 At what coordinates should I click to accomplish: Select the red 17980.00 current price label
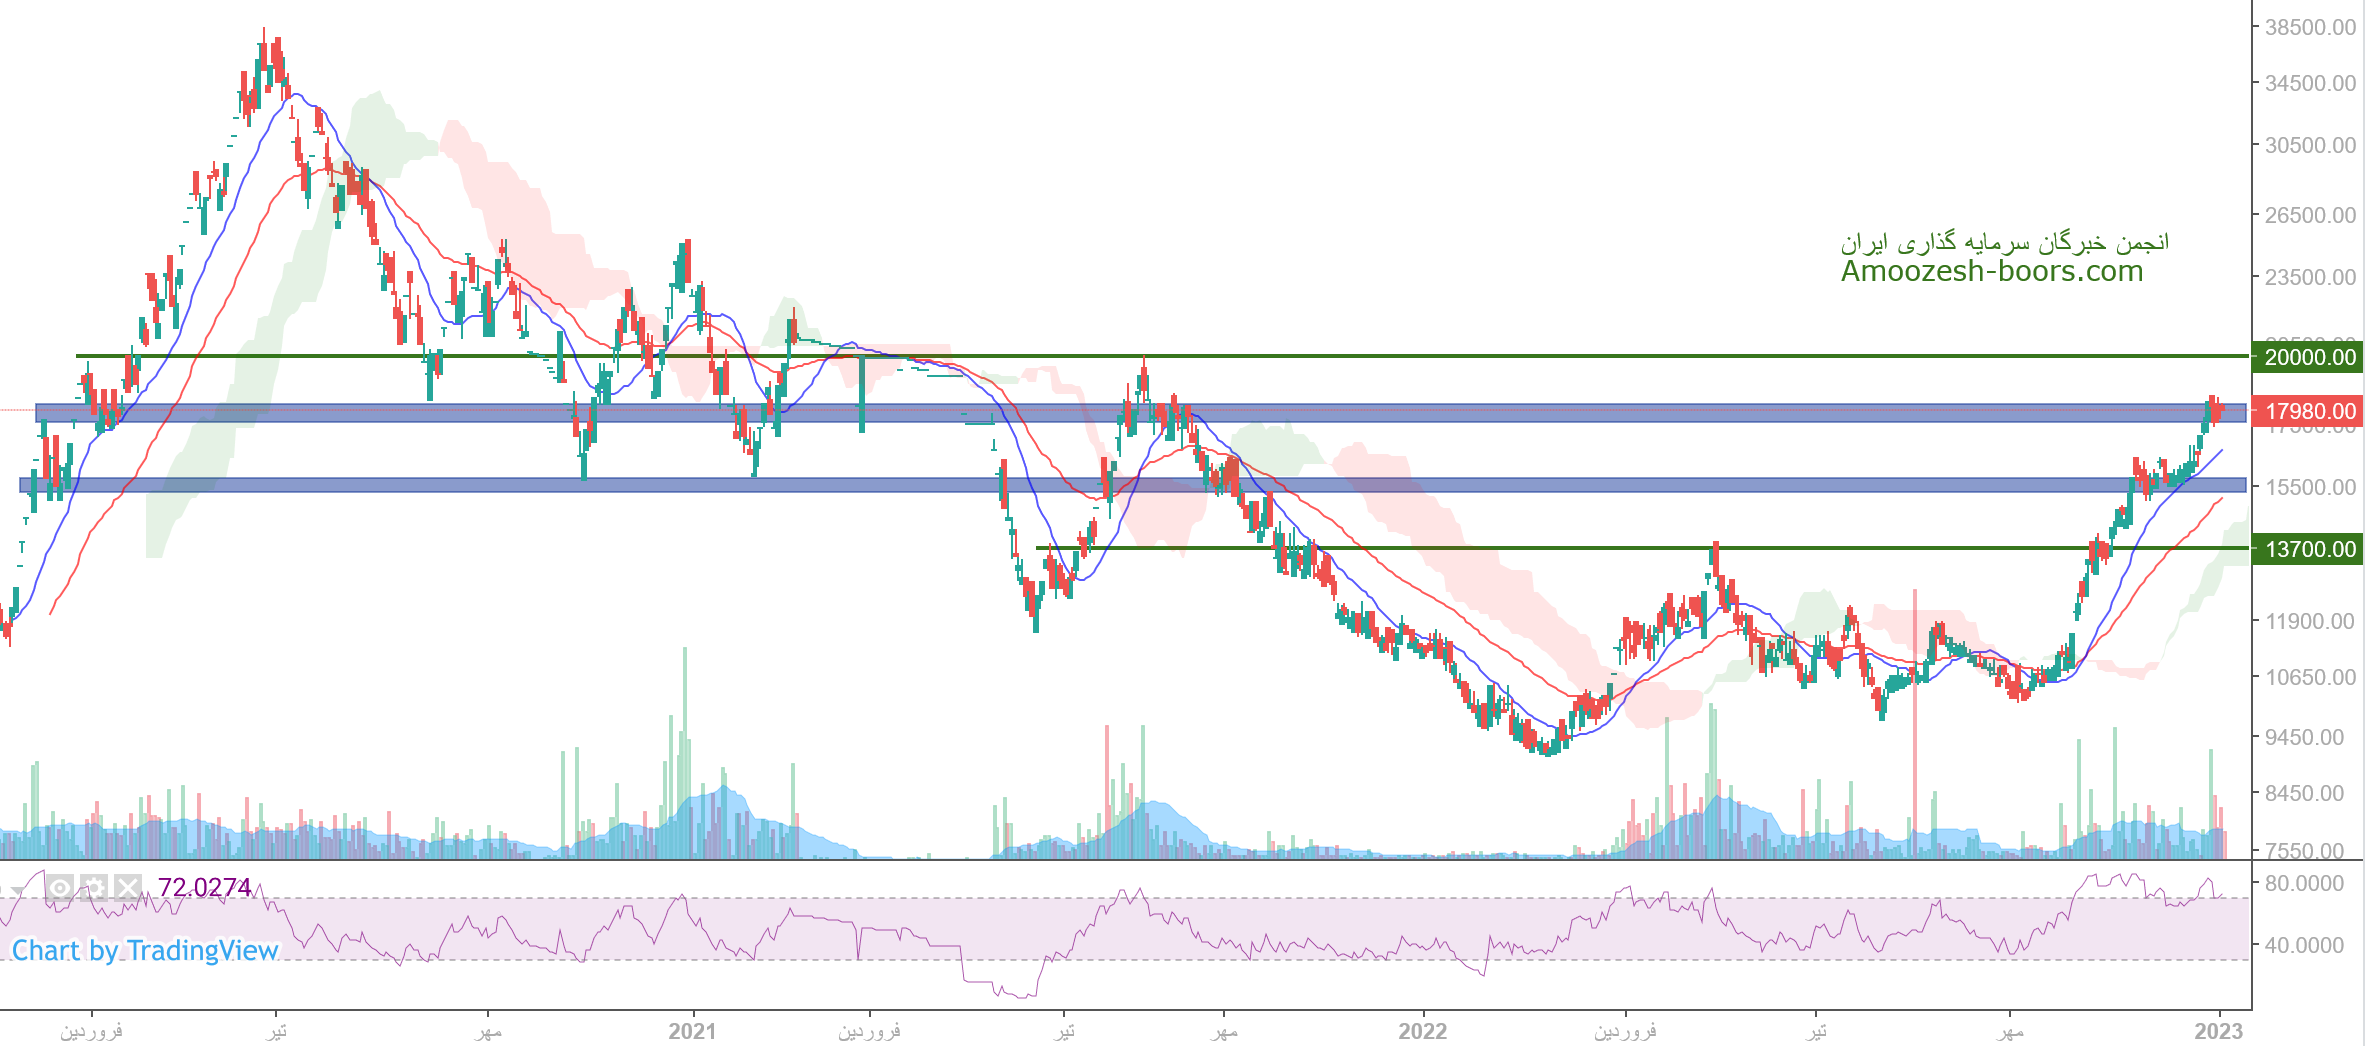[2308, 411]
